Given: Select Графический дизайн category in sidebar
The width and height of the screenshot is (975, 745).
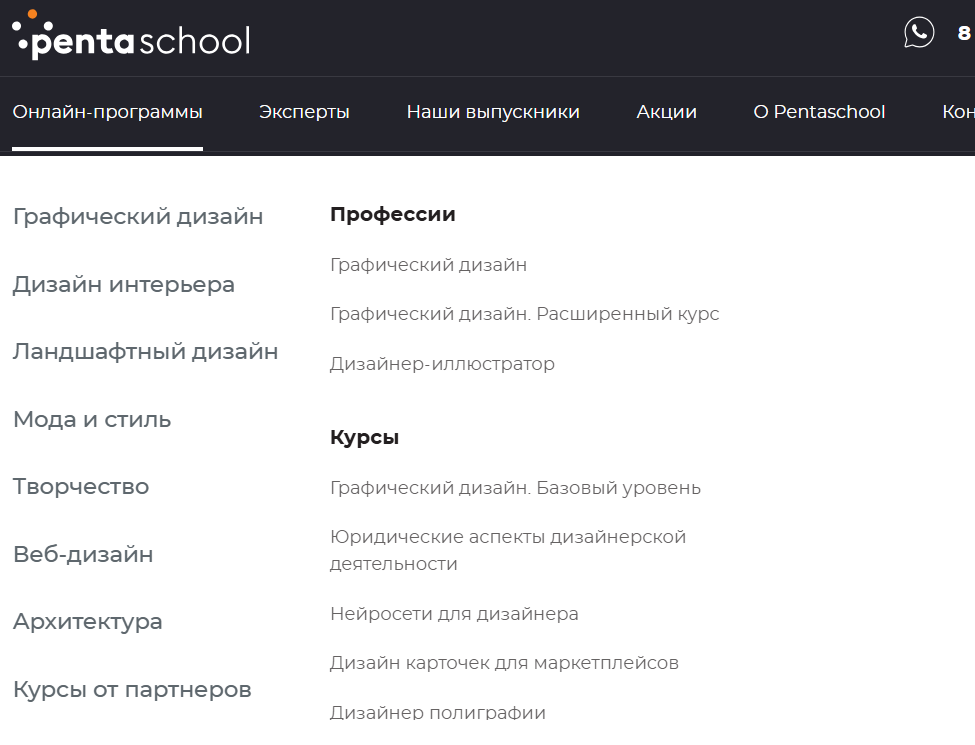Looking at the screenshot, I should (x=138, y=217).
